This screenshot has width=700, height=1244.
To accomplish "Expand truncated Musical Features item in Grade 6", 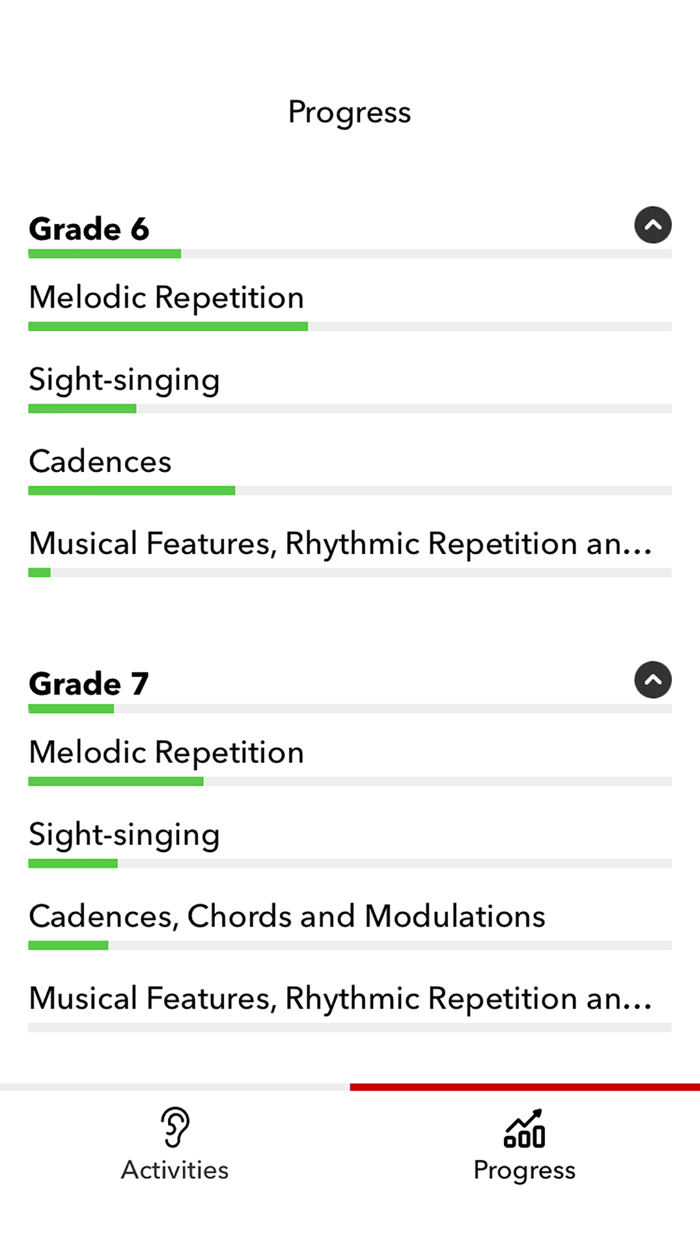I will (x=340, y=543).
